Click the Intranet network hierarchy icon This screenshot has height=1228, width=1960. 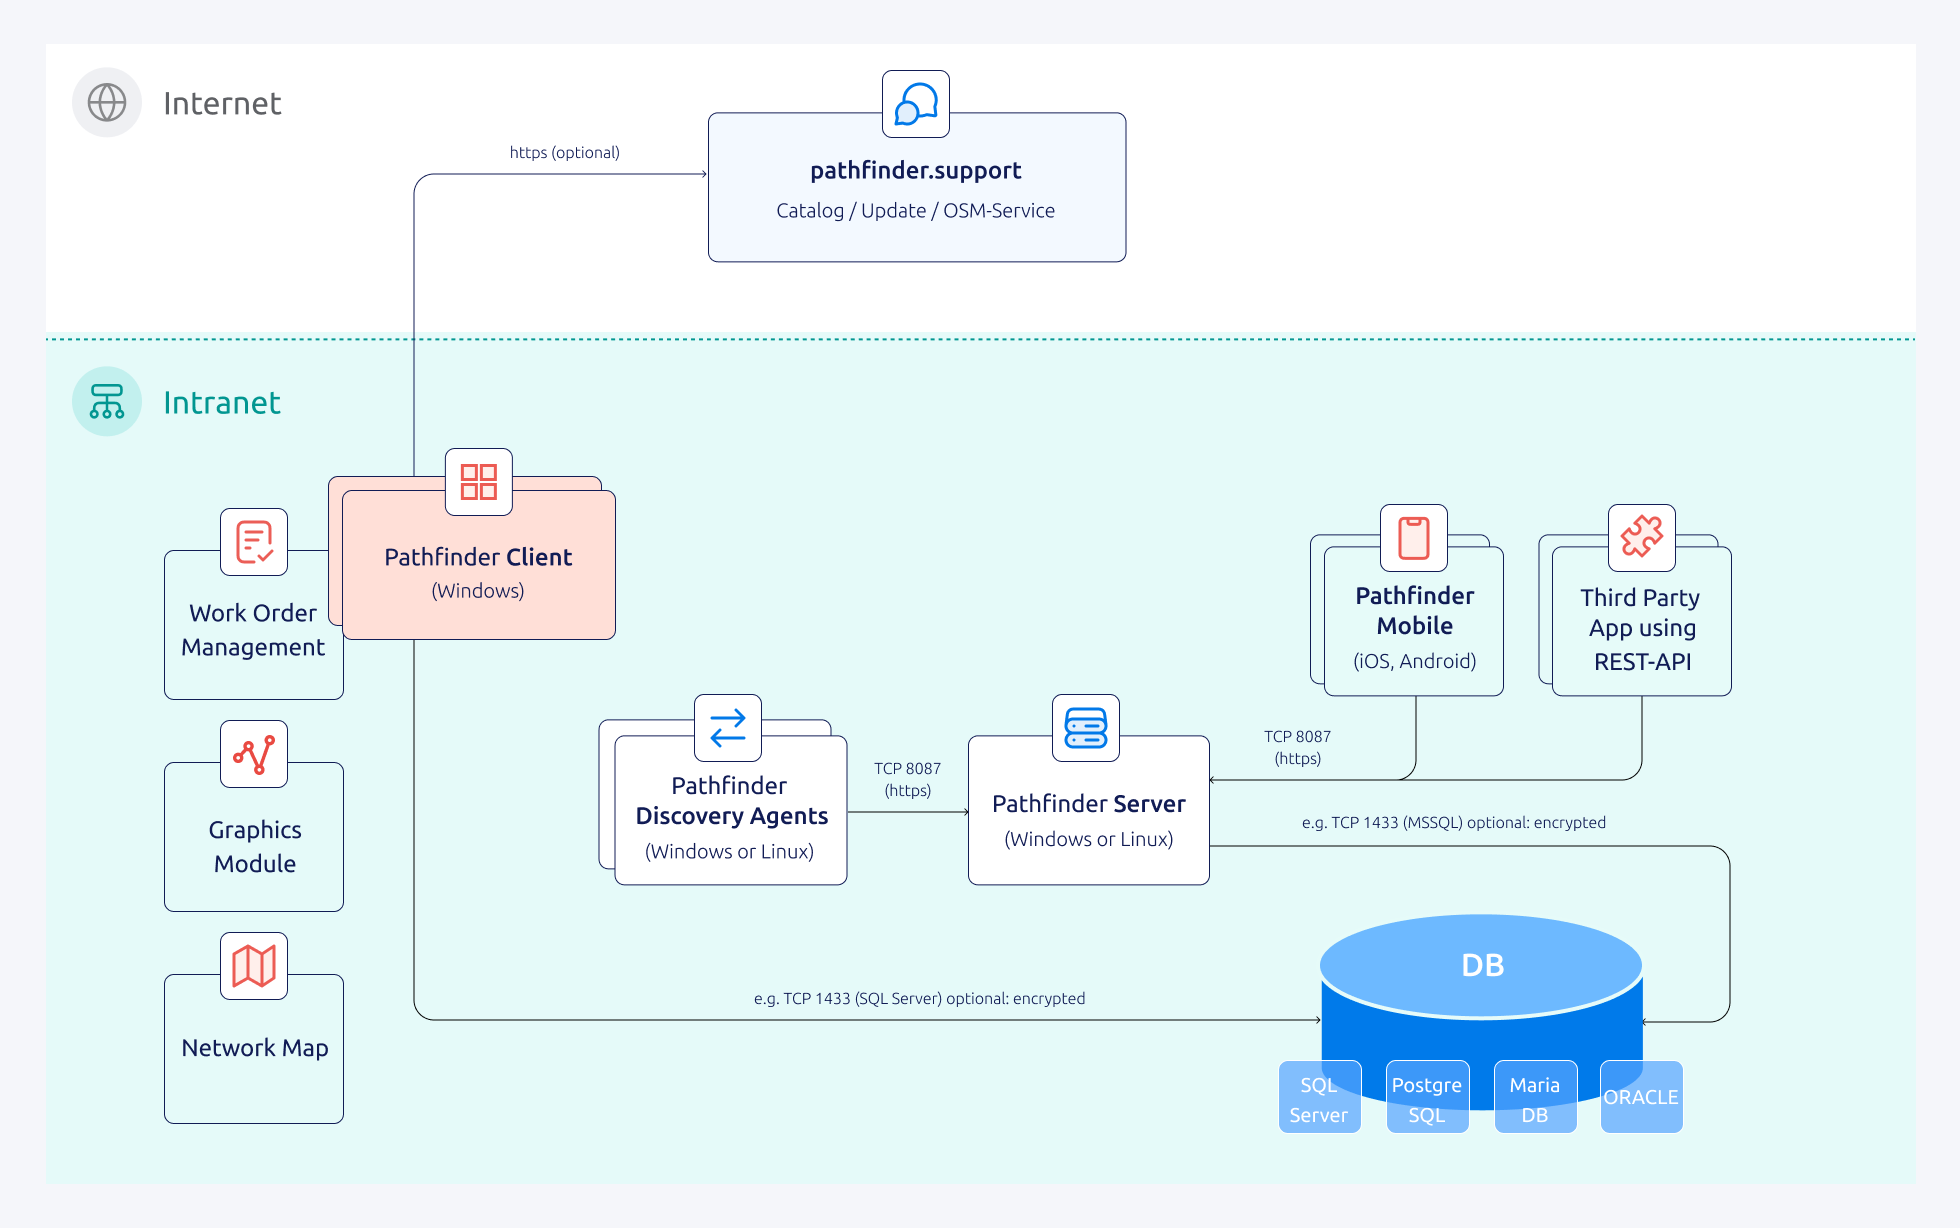(x=107, y=401)
